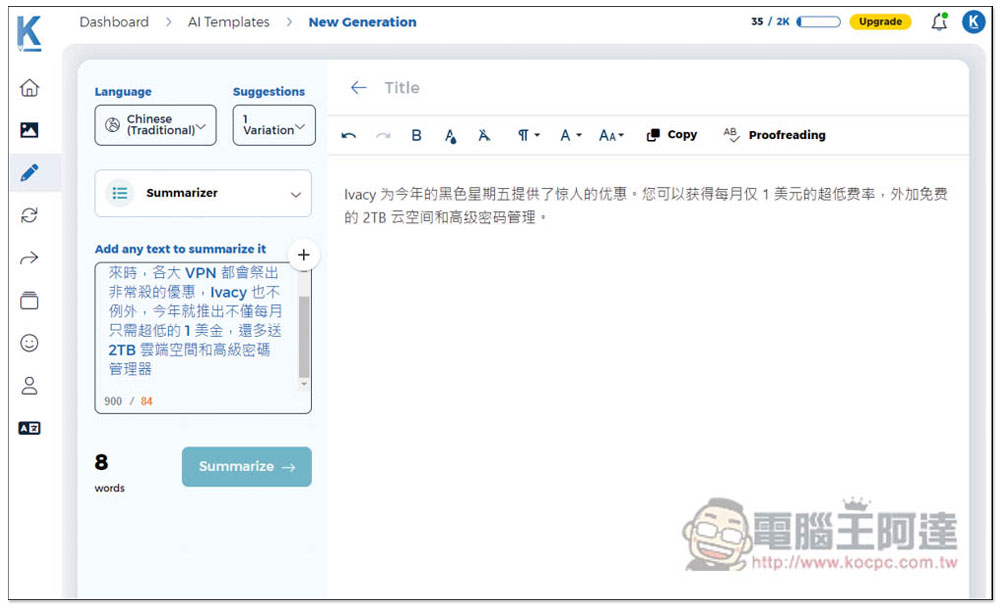Click New Generation breadcrumb
This screenshot has height=607, width=1000.
click(362, 22)
